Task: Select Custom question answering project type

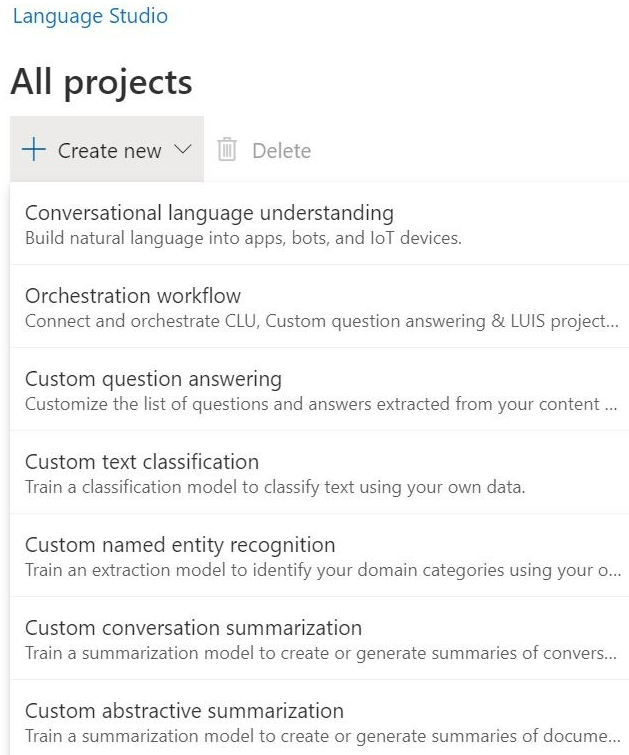Action: [153, 379]
